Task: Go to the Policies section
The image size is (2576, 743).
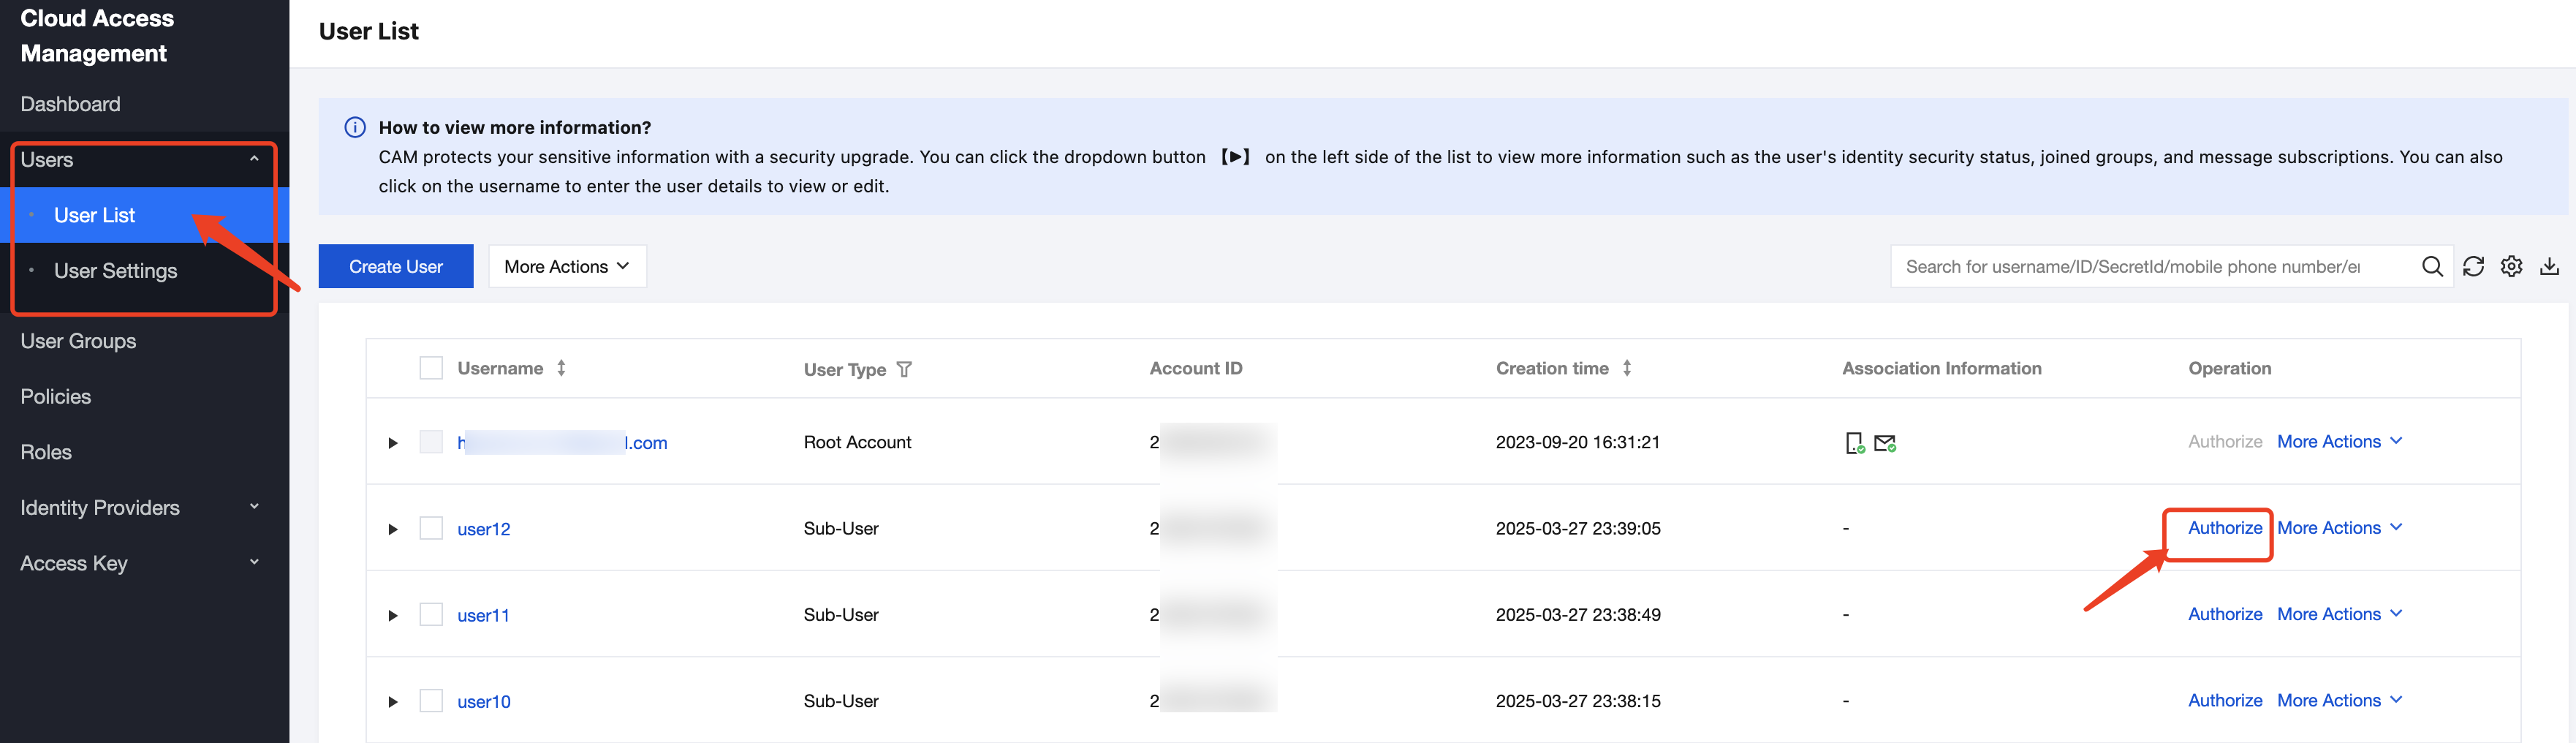Action: pos(56,396)
